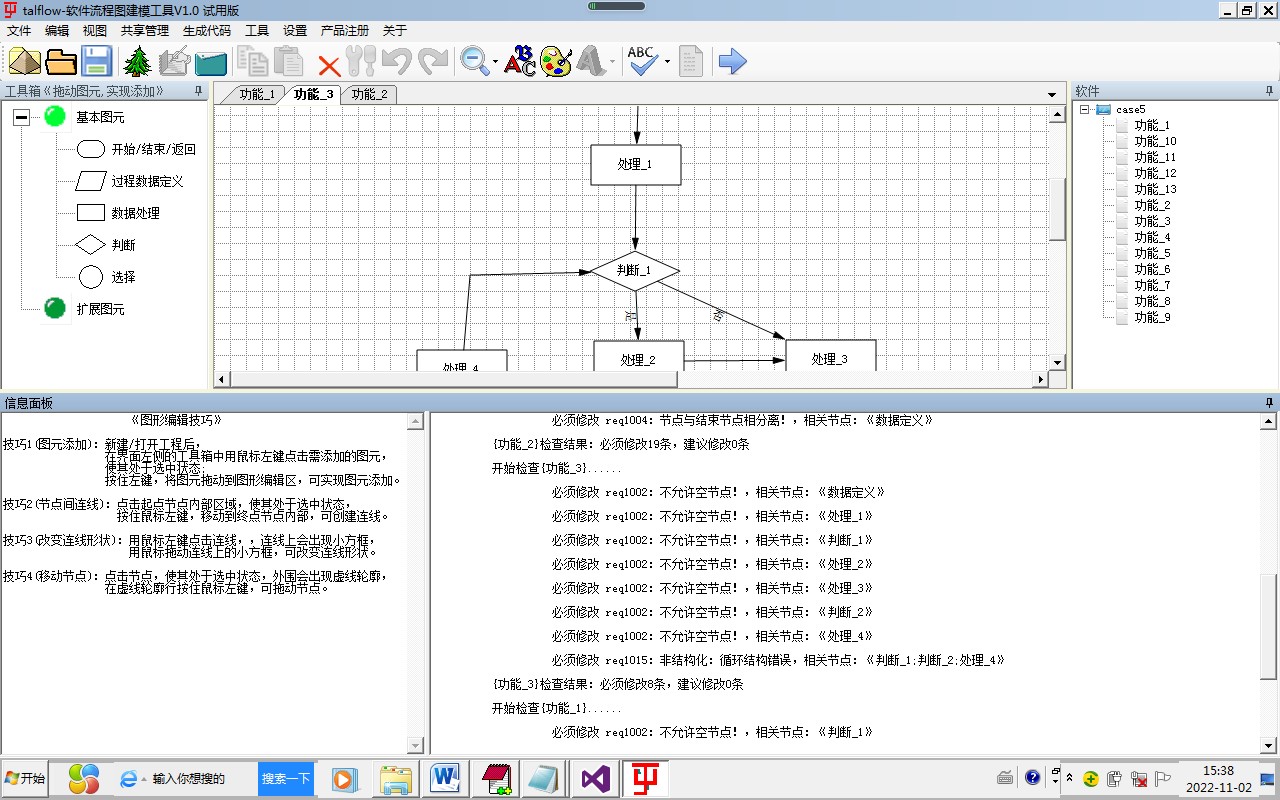The image size is (1280, 800).
Task: Open the 编辑 menu
Action: (x=57, y=31)
